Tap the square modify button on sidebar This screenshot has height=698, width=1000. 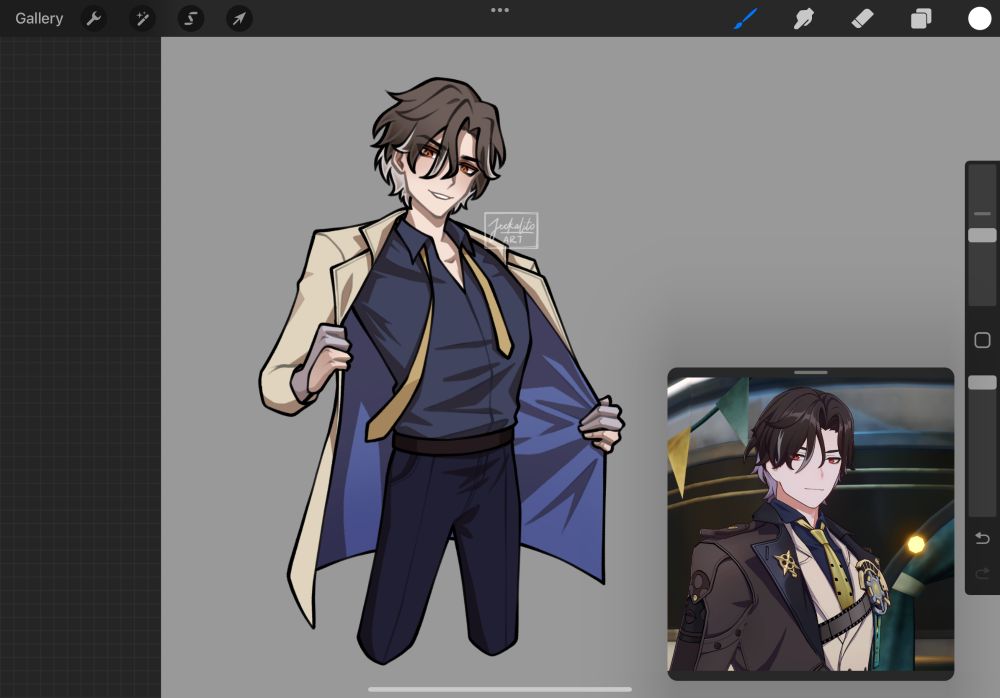(982, 340)
